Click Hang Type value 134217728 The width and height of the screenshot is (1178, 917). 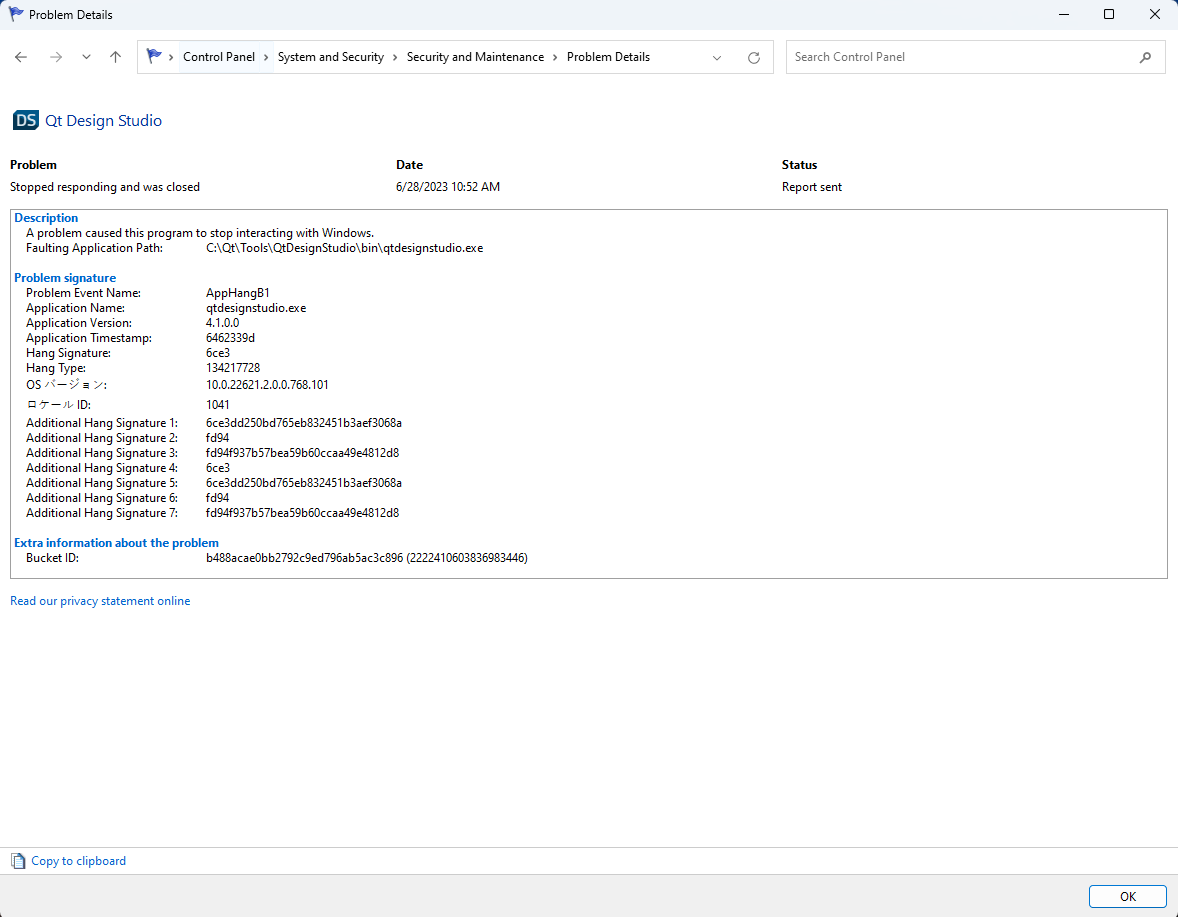coord(233,368)
